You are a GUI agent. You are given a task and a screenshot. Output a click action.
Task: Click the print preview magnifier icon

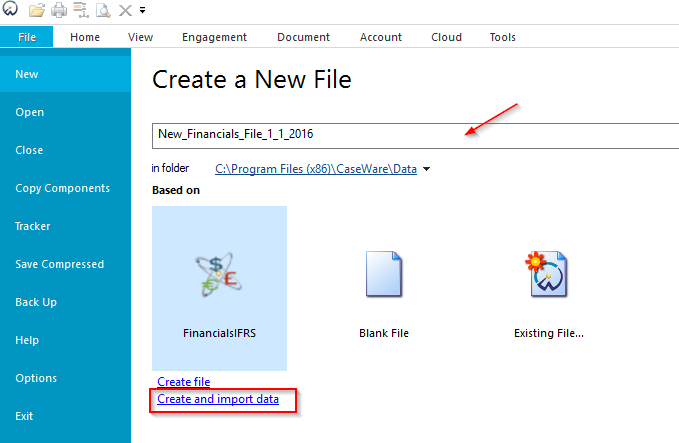pyautogui.click(x=103, y=10)
